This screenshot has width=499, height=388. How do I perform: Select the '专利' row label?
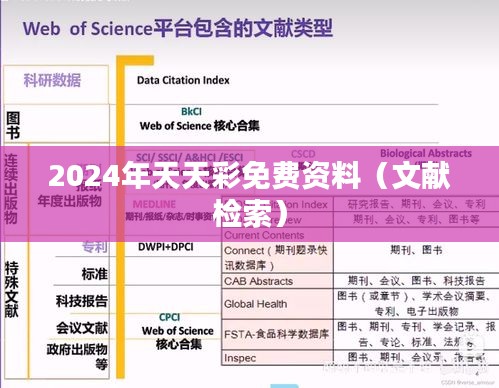[95, 247]
